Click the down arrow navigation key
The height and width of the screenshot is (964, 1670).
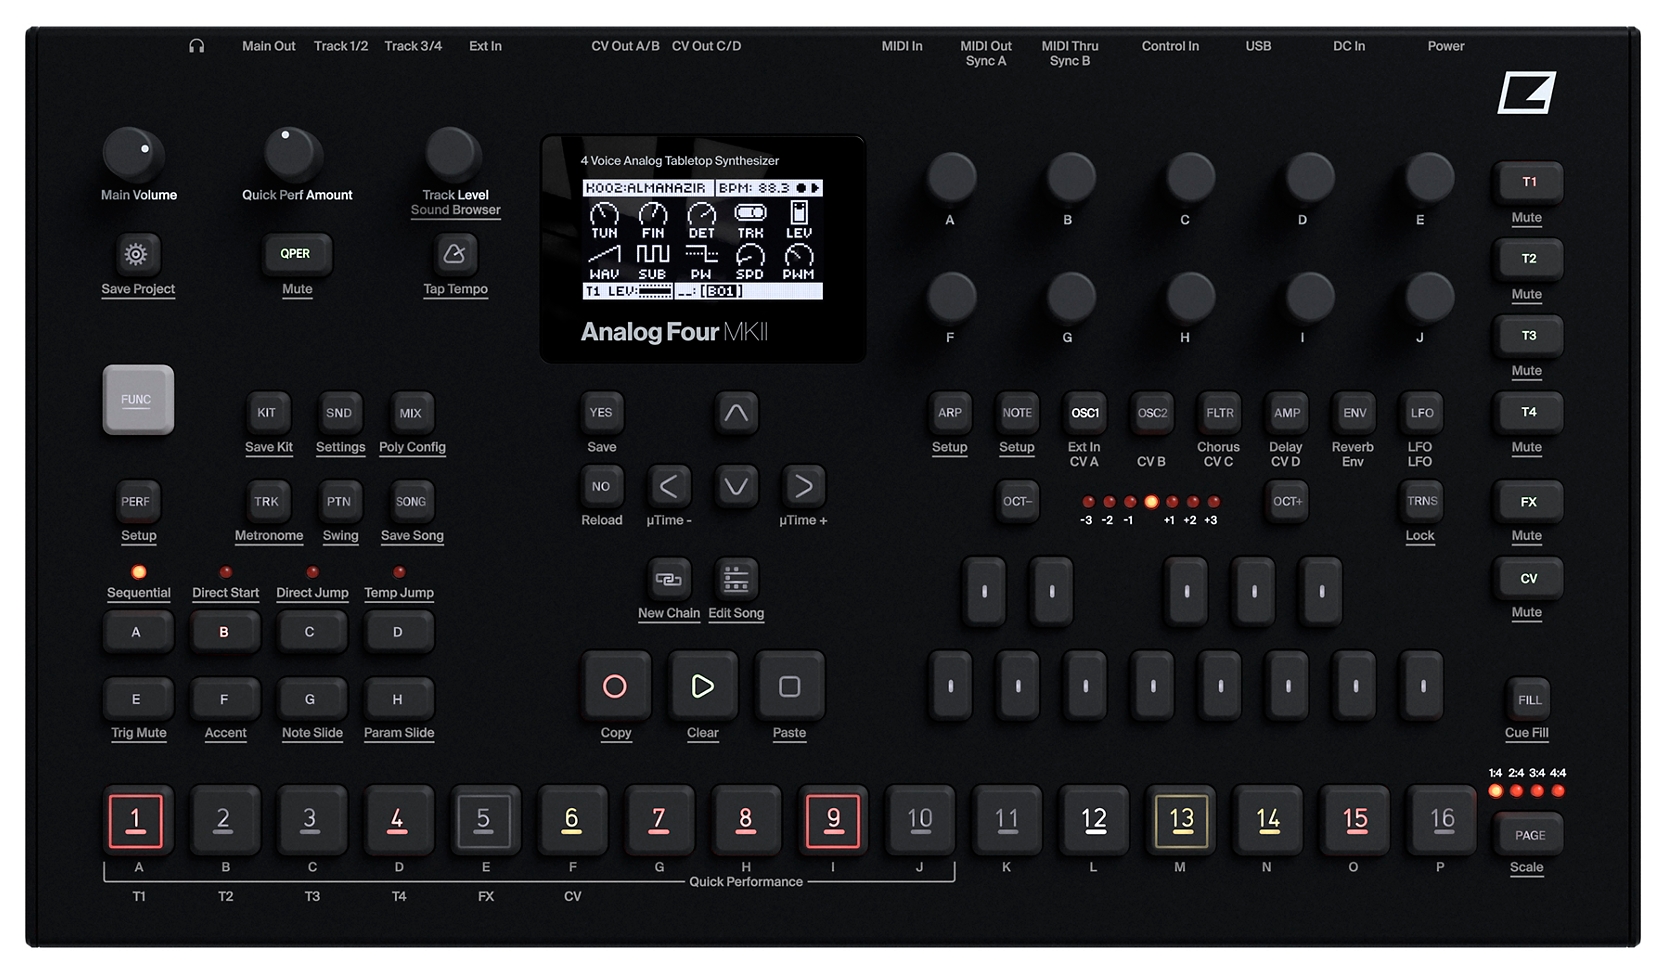(x=736, y=487)
